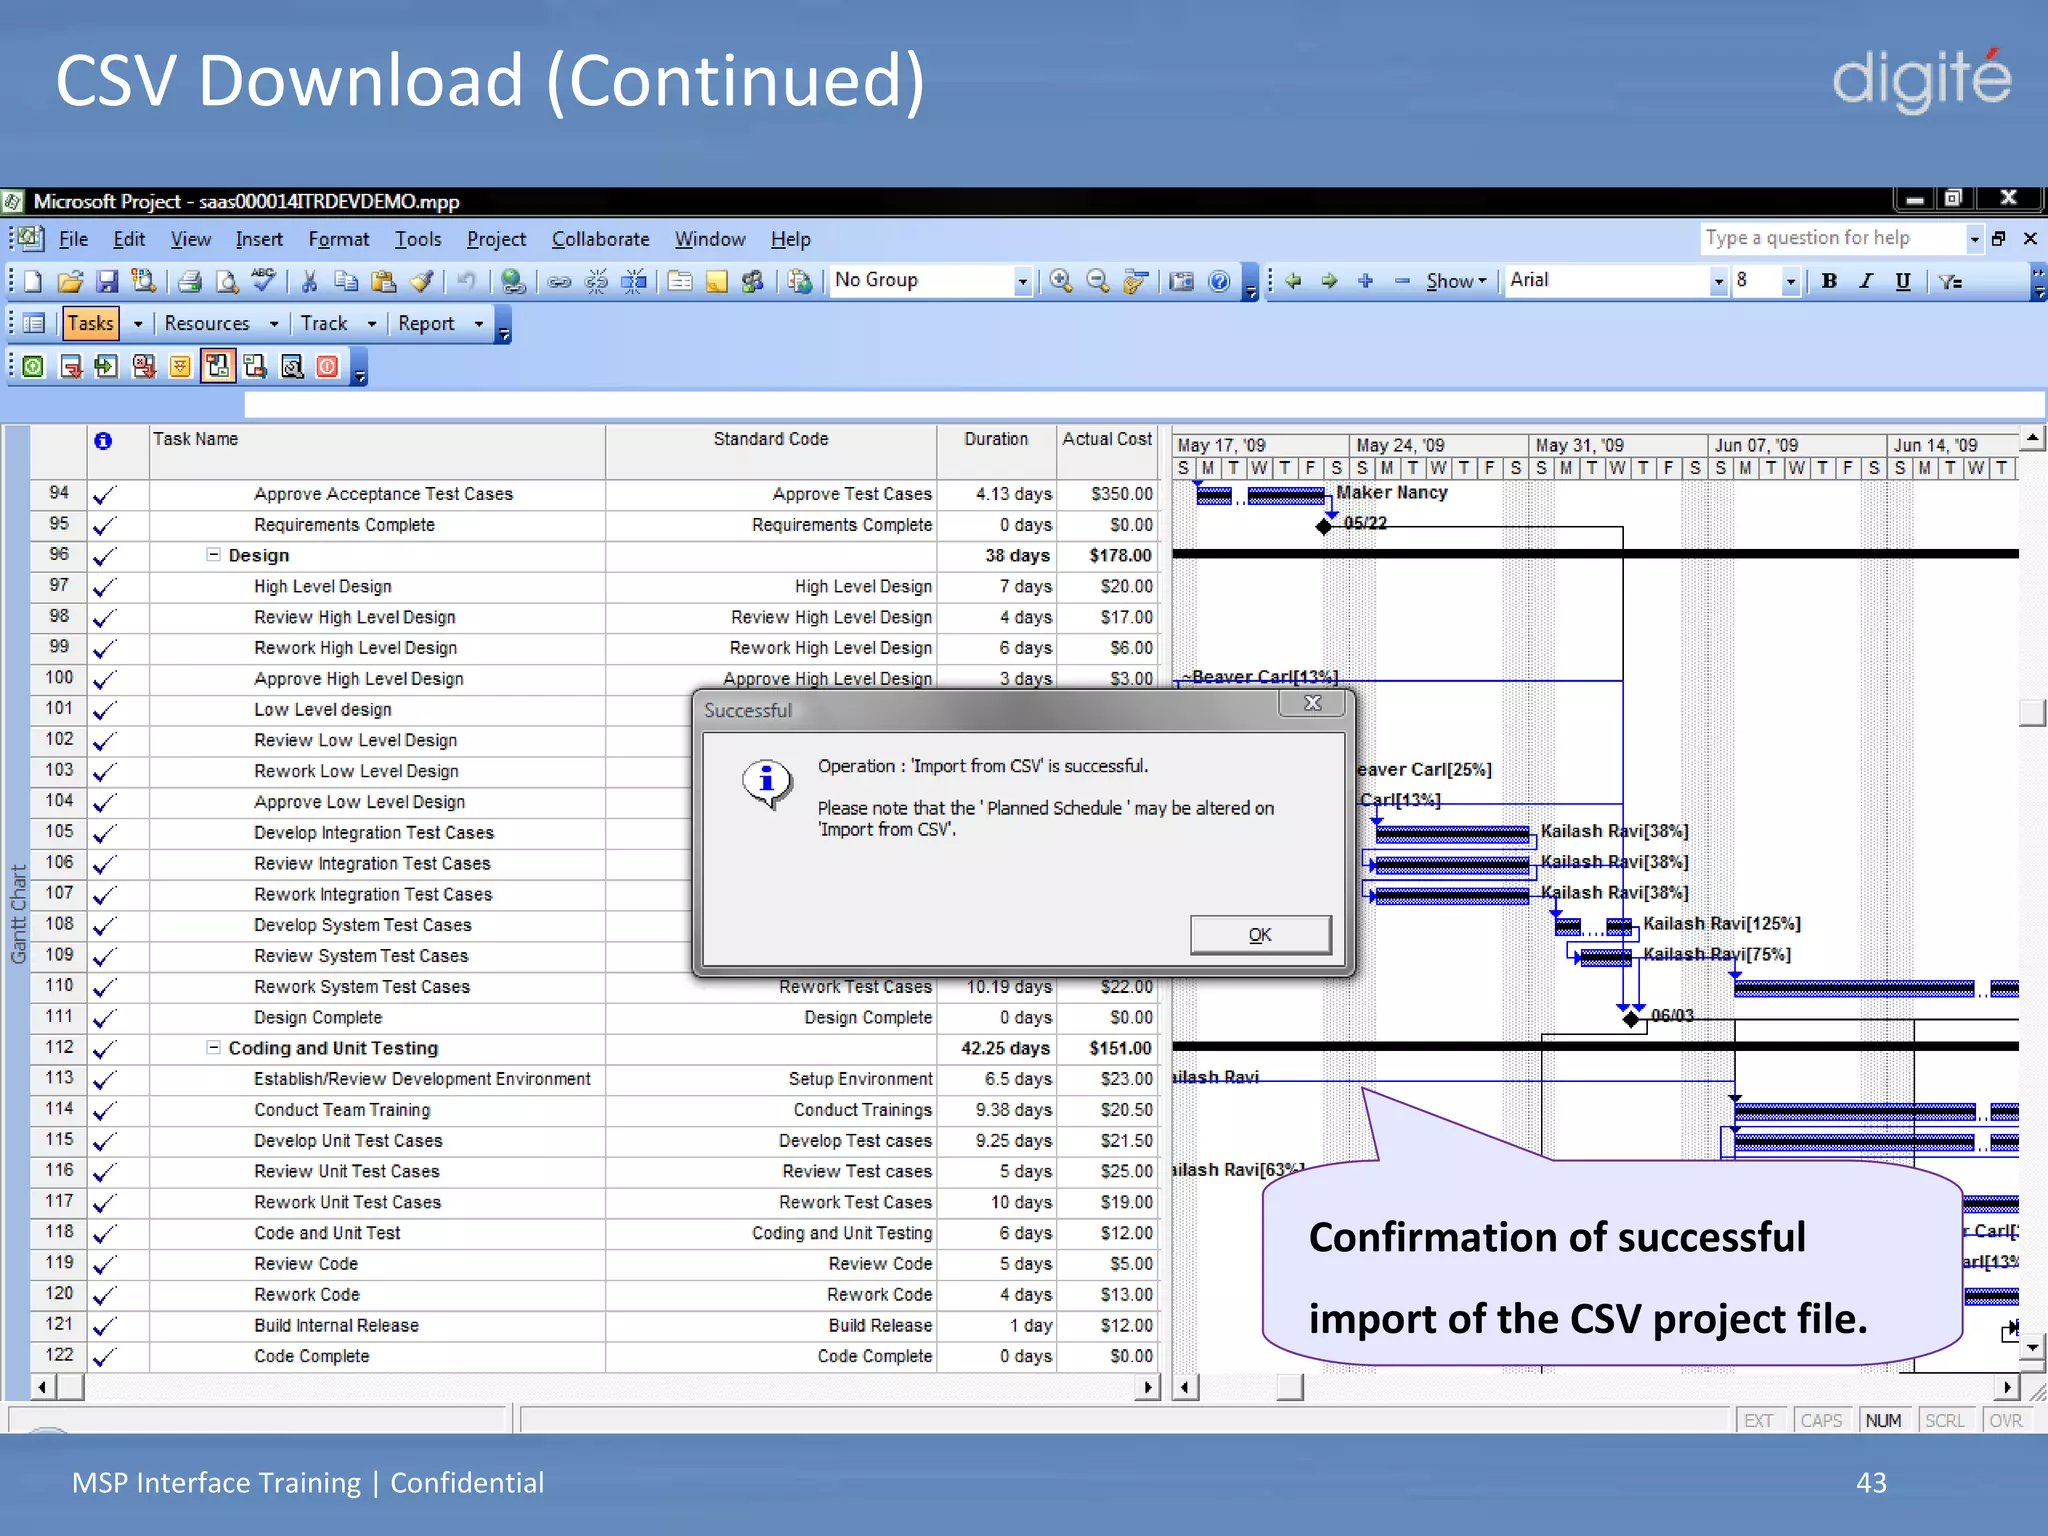Click the red power-style icon in add-in toolbar
This screenshot has height=1536, width=2048.
(x=327, y=367)
